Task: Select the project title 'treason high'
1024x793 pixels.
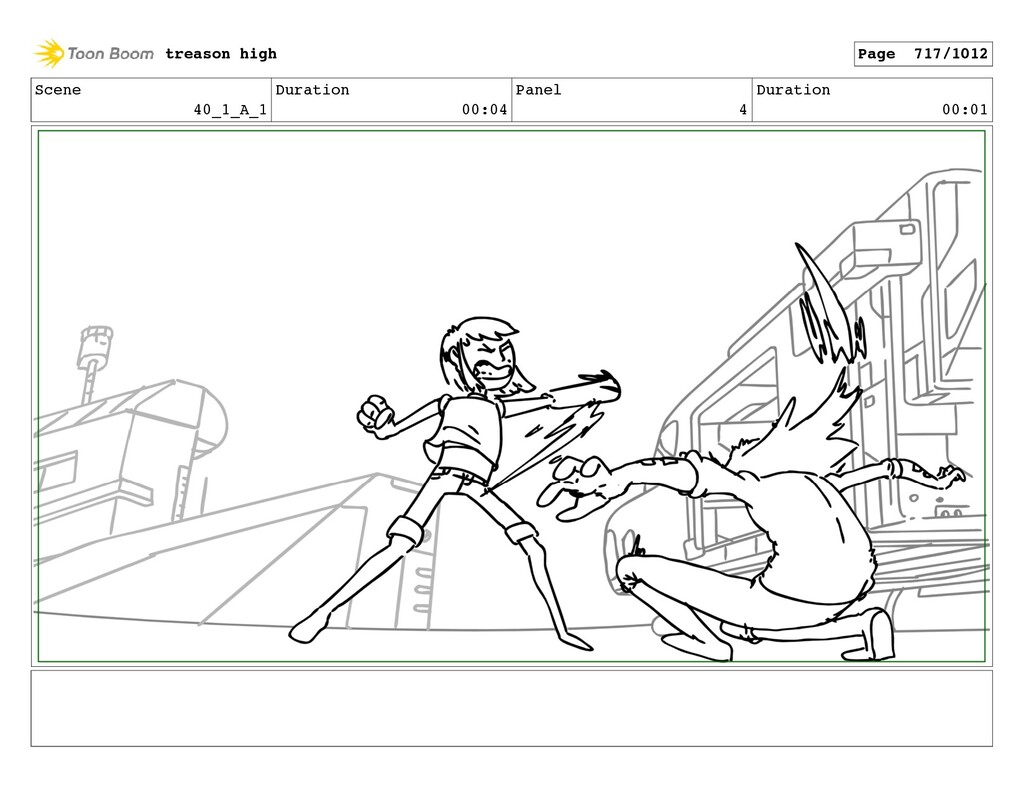Action: tap(221, 54)
